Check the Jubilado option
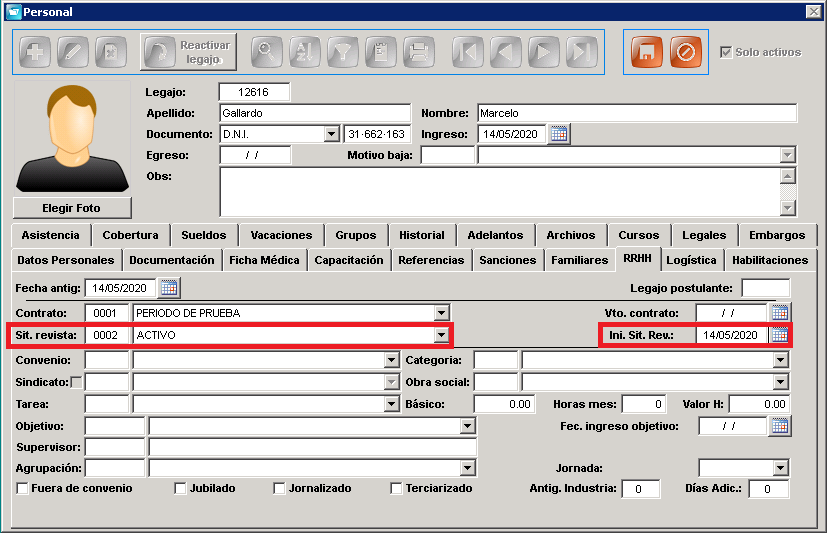 pos(180,489)
